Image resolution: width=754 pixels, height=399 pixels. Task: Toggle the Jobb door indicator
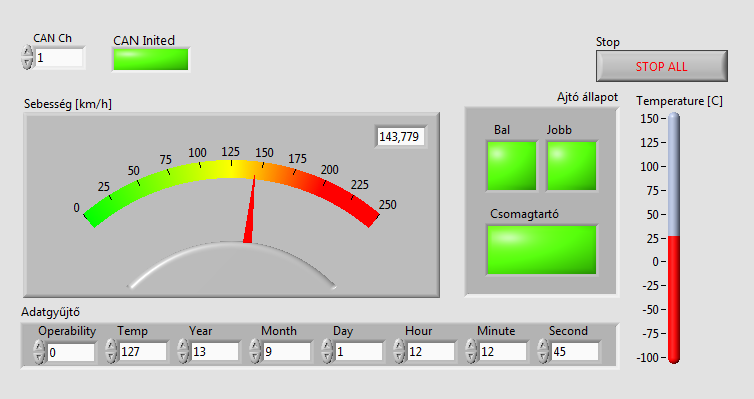click(571, 166)
